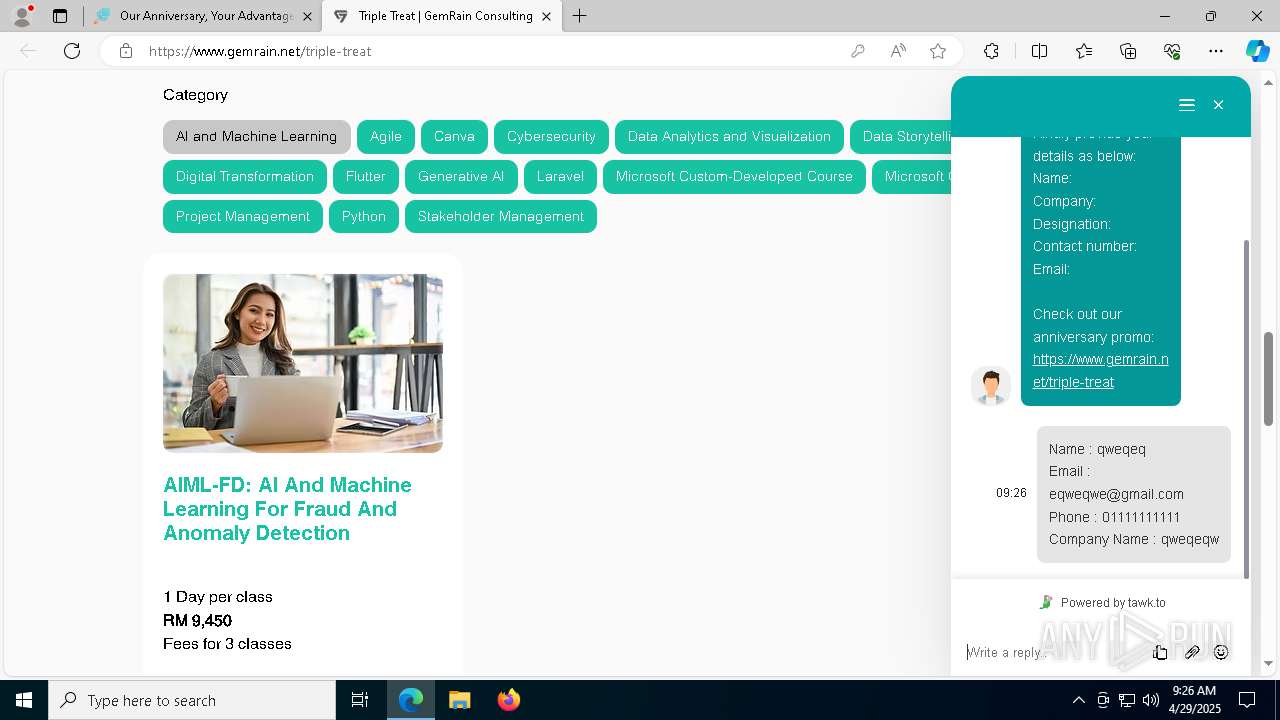This screenshot has height=720, width=1280.
Task: Open browser Extensions icon
Action: coord(991,51)
